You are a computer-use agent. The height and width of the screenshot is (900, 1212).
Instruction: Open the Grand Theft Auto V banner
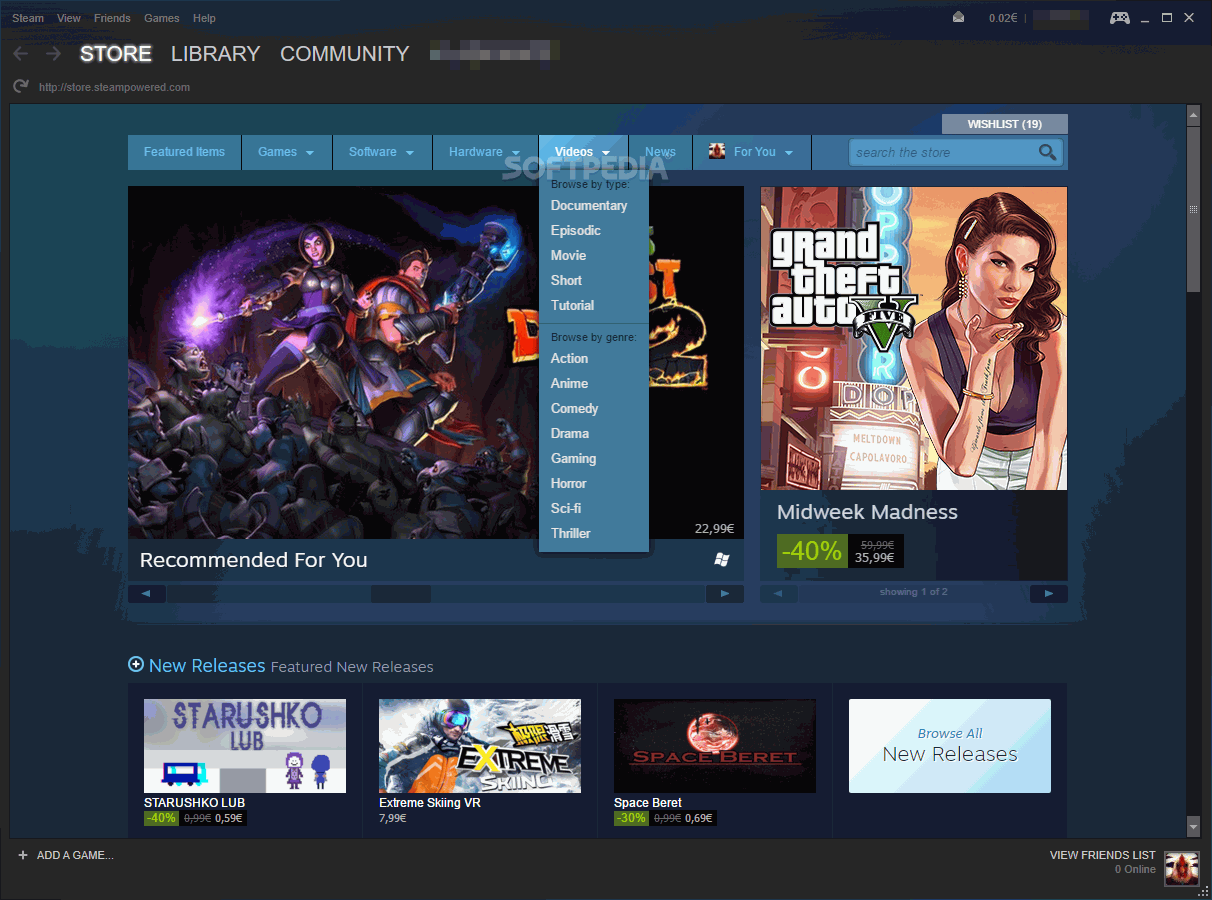[x=914, y=338]
